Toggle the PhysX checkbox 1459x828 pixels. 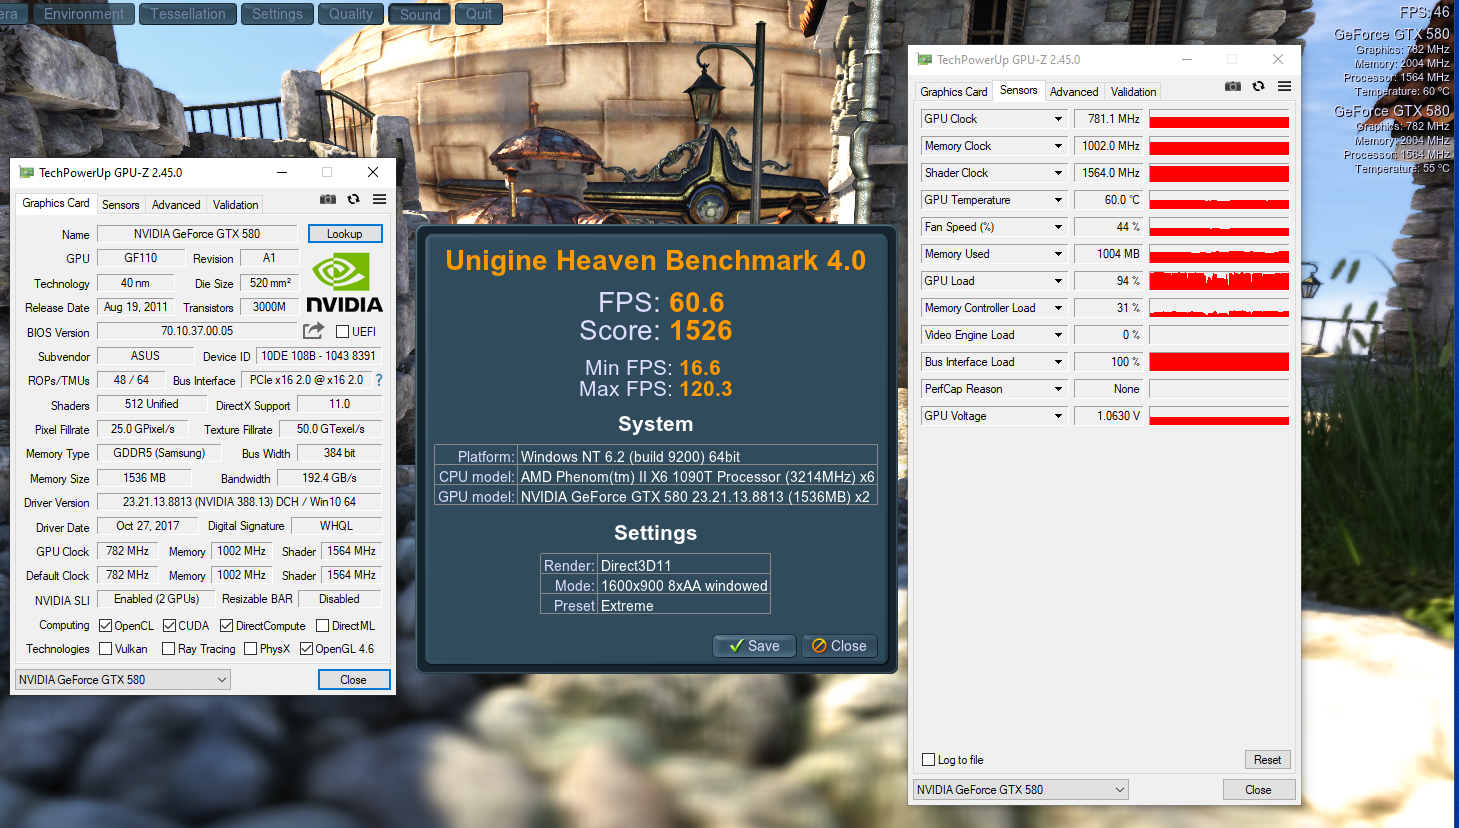(x=251, y=649)
